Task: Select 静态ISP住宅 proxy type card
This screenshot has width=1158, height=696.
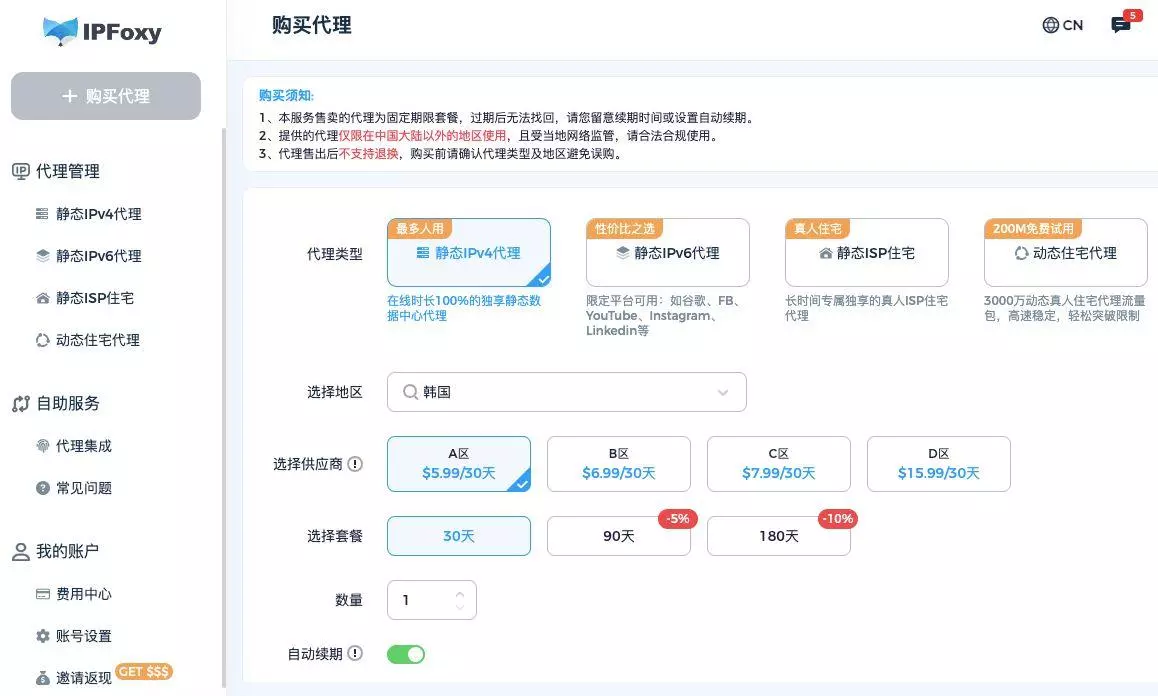Action: tap(867, 253)
